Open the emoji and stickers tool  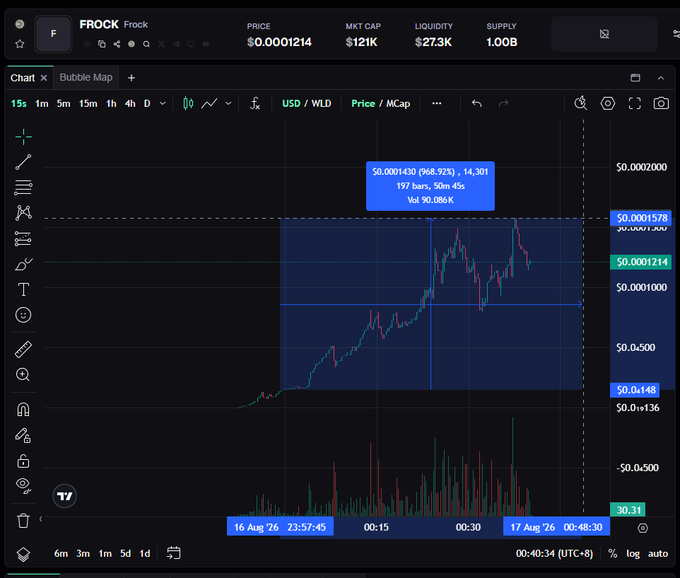point(23,315)
